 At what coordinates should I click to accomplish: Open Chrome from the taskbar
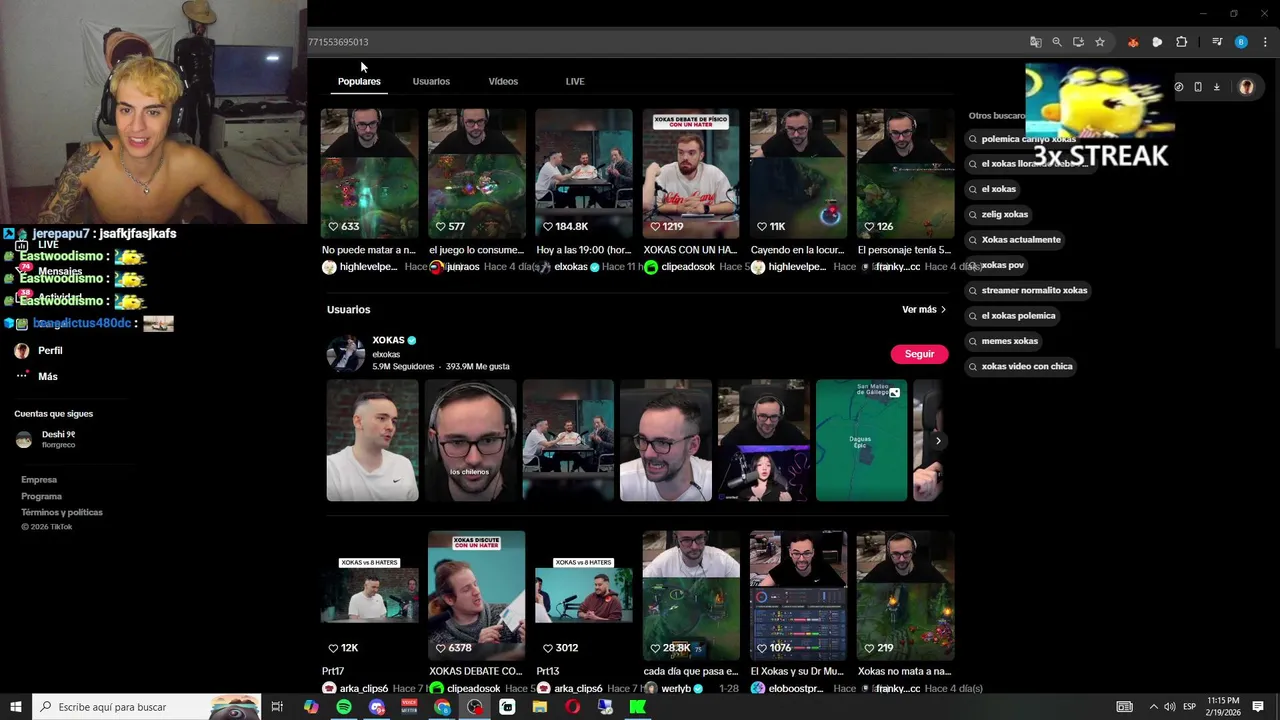[x=442, y=707]
